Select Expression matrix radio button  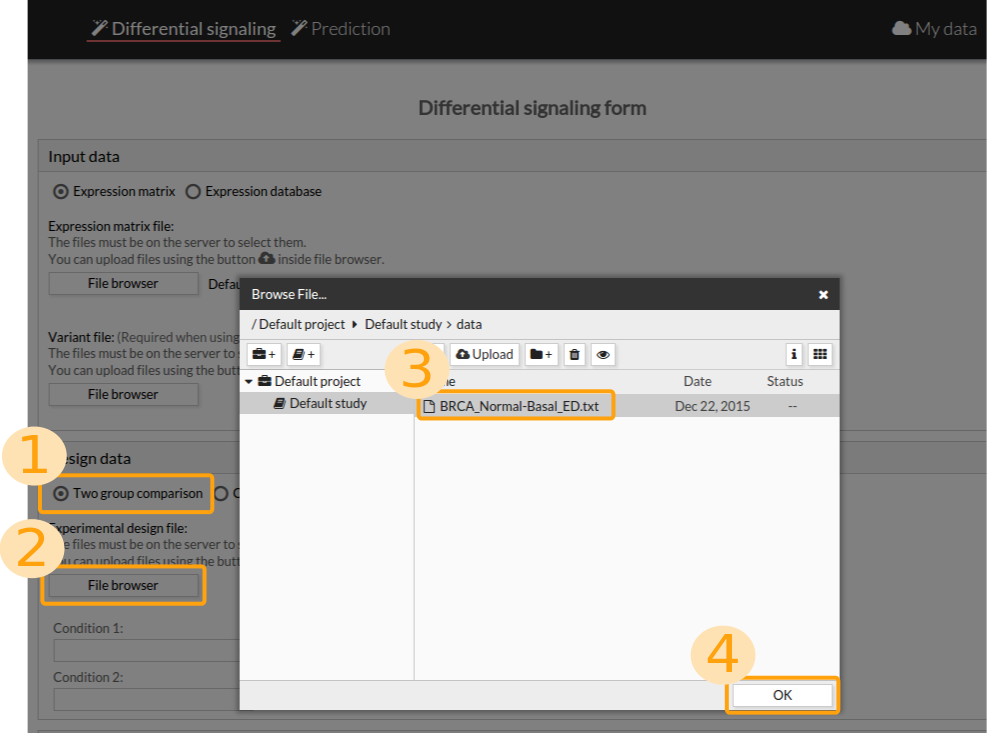click(x=61, y=191)
